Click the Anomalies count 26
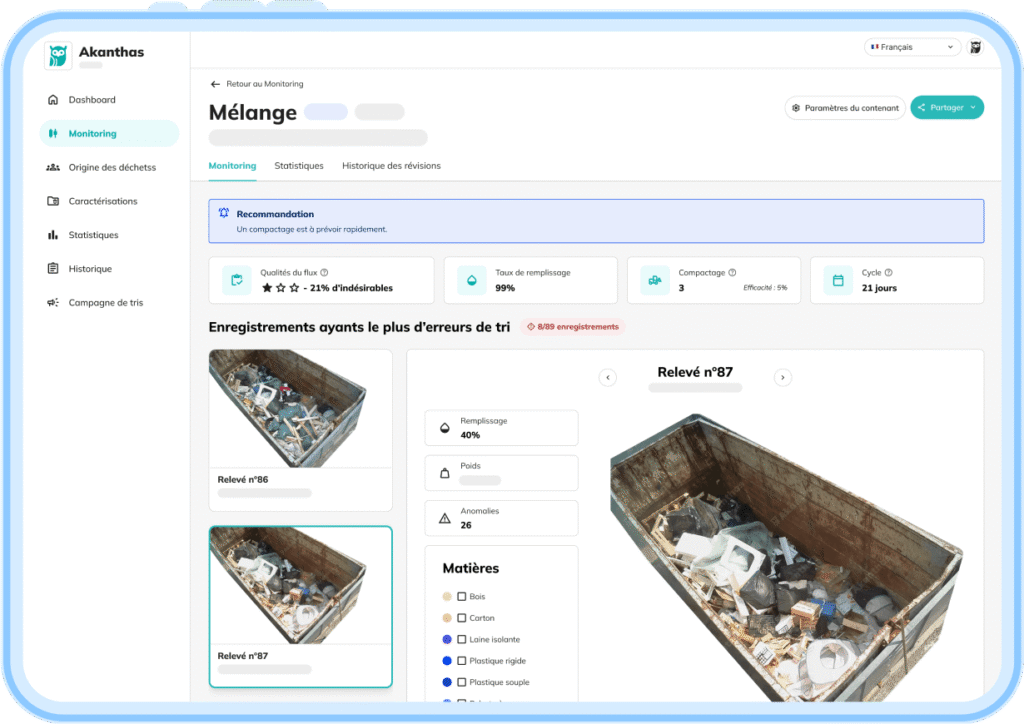 click(466, 526)
